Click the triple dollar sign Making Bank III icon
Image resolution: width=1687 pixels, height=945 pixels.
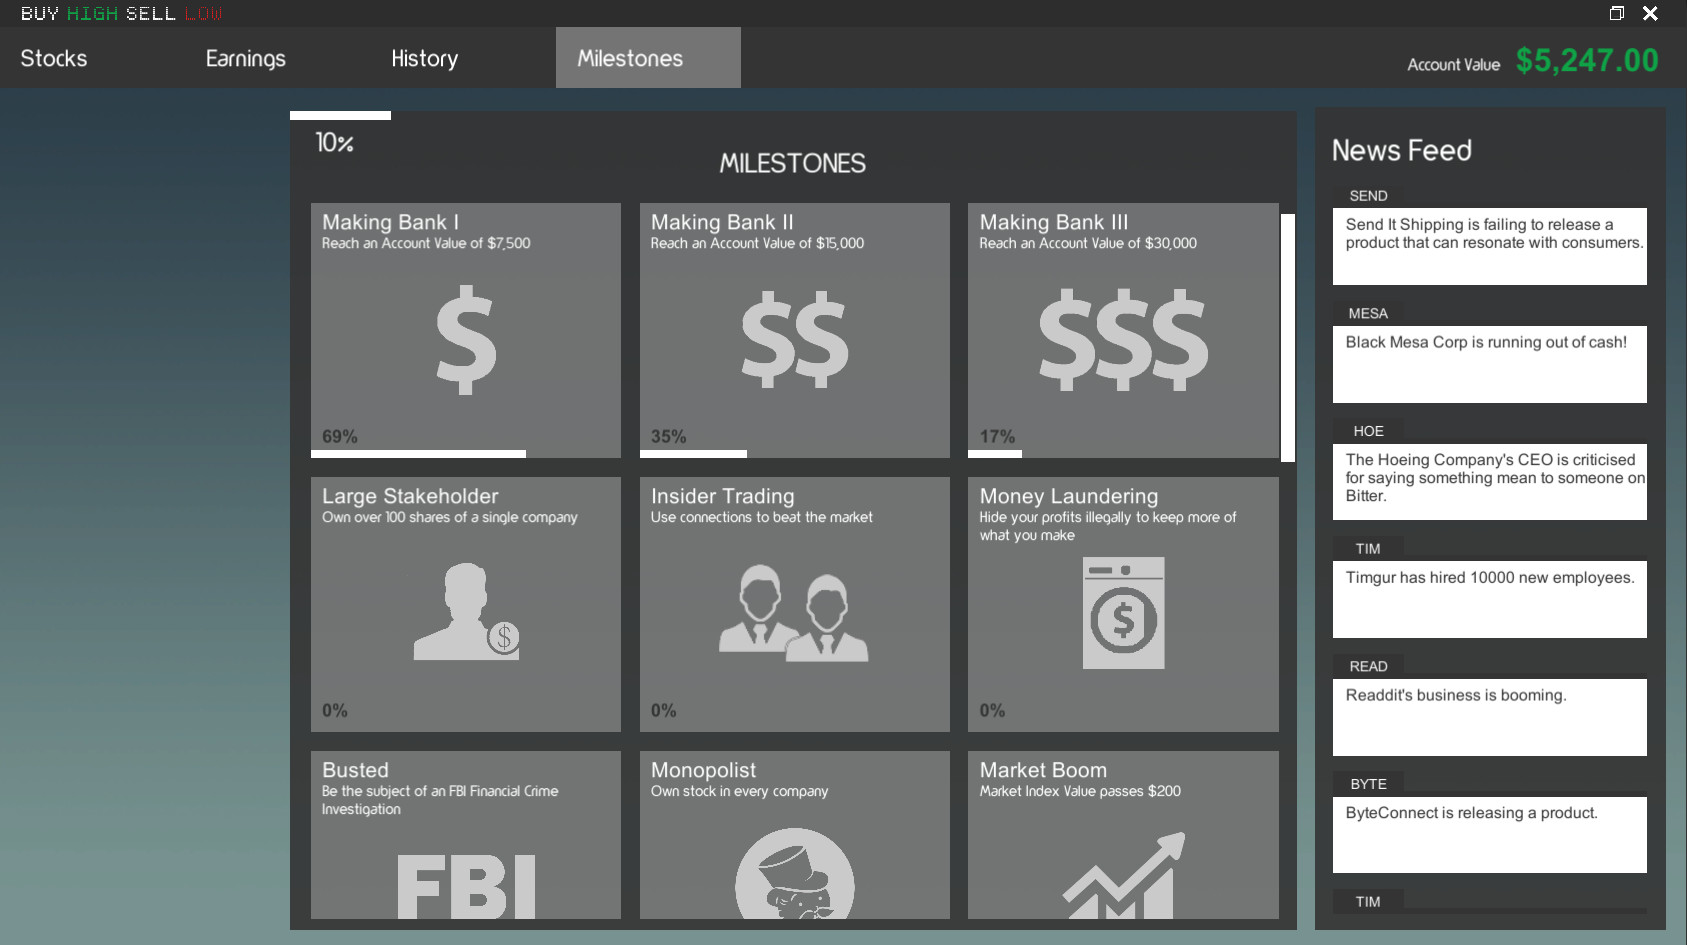pos(1123,340)
